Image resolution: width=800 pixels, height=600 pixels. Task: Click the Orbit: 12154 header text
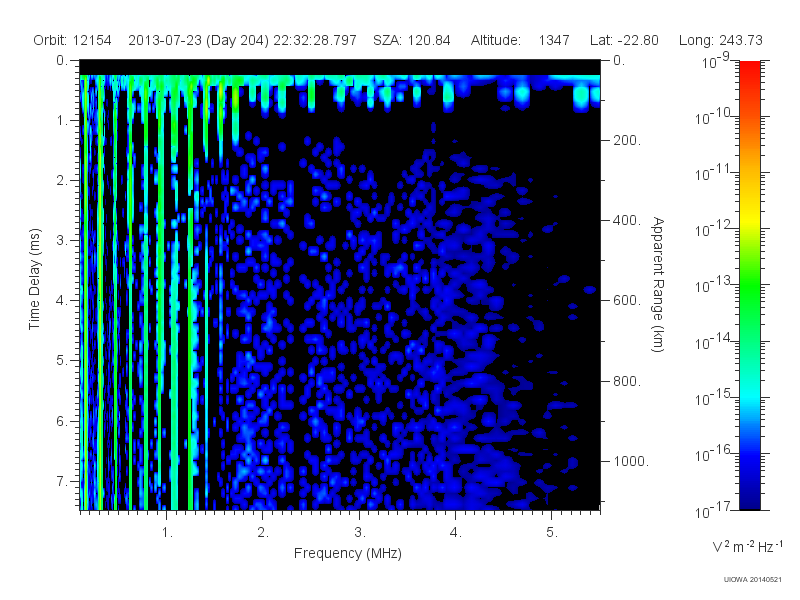coord(72,40)
